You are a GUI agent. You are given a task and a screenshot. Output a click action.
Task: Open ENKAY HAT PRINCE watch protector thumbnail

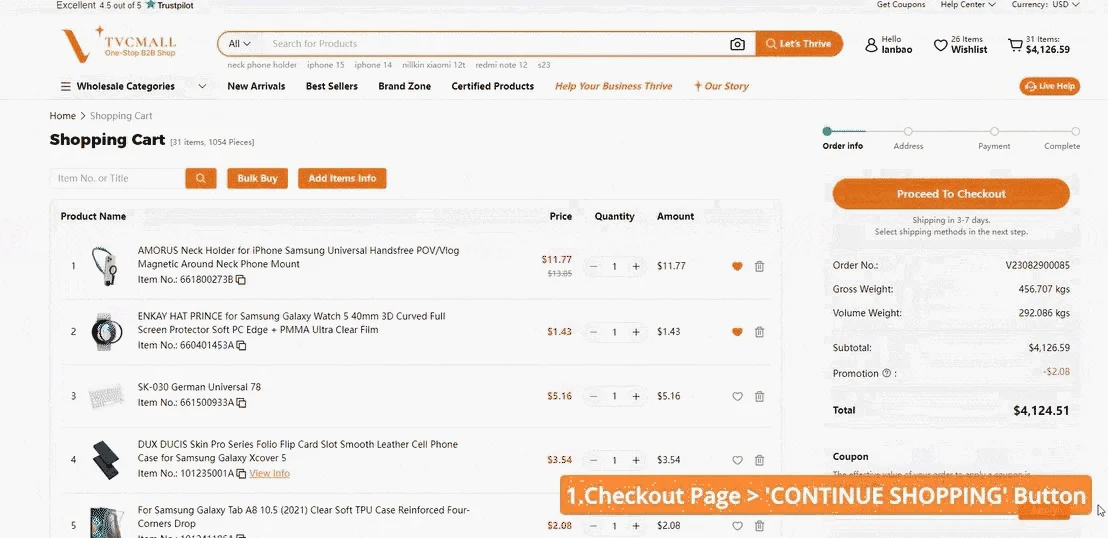pos(107,332)
